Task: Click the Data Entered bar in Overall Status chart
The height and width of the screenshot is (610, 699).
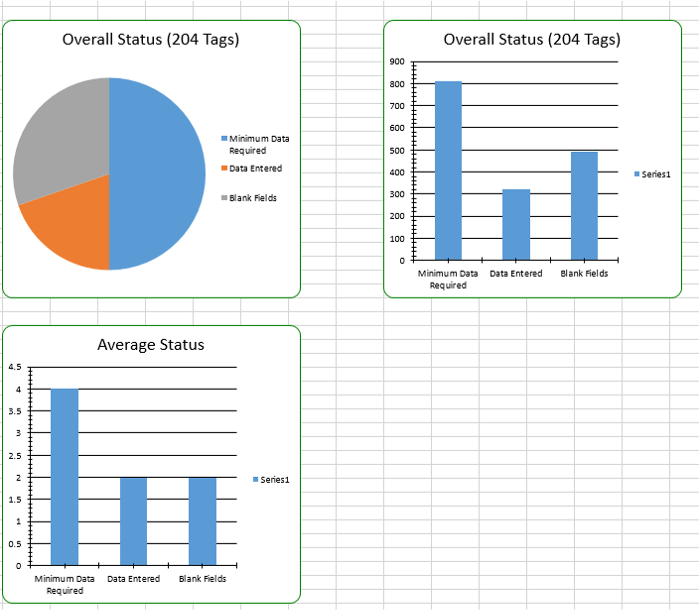Action: pyautogui.click(x=516, y=225)
